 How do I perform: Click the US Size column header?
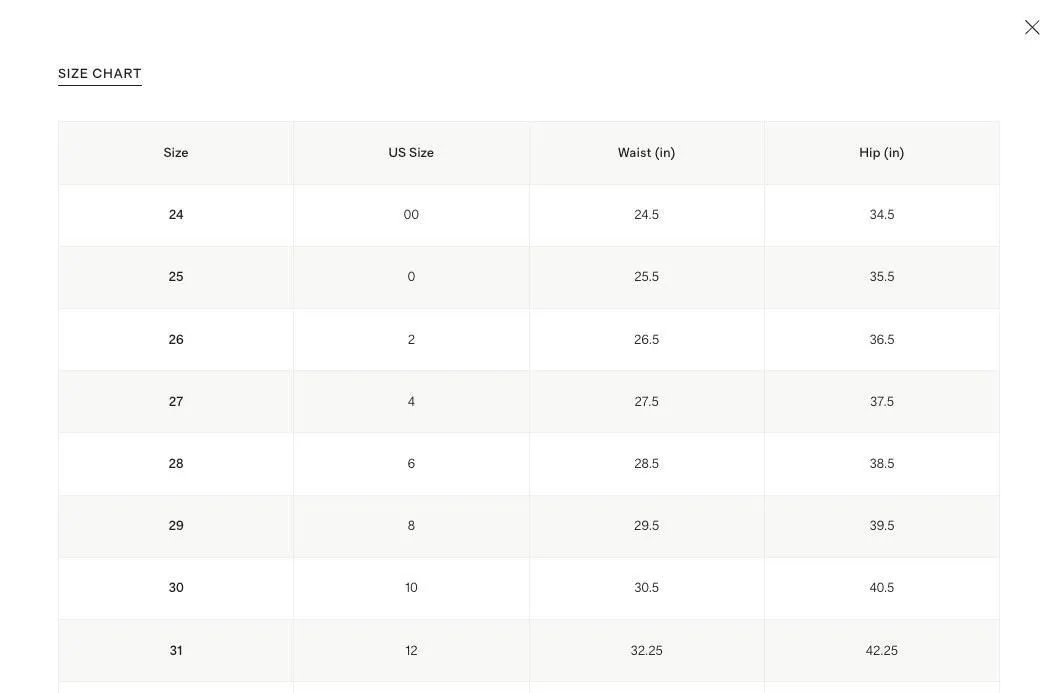point(411,153)
